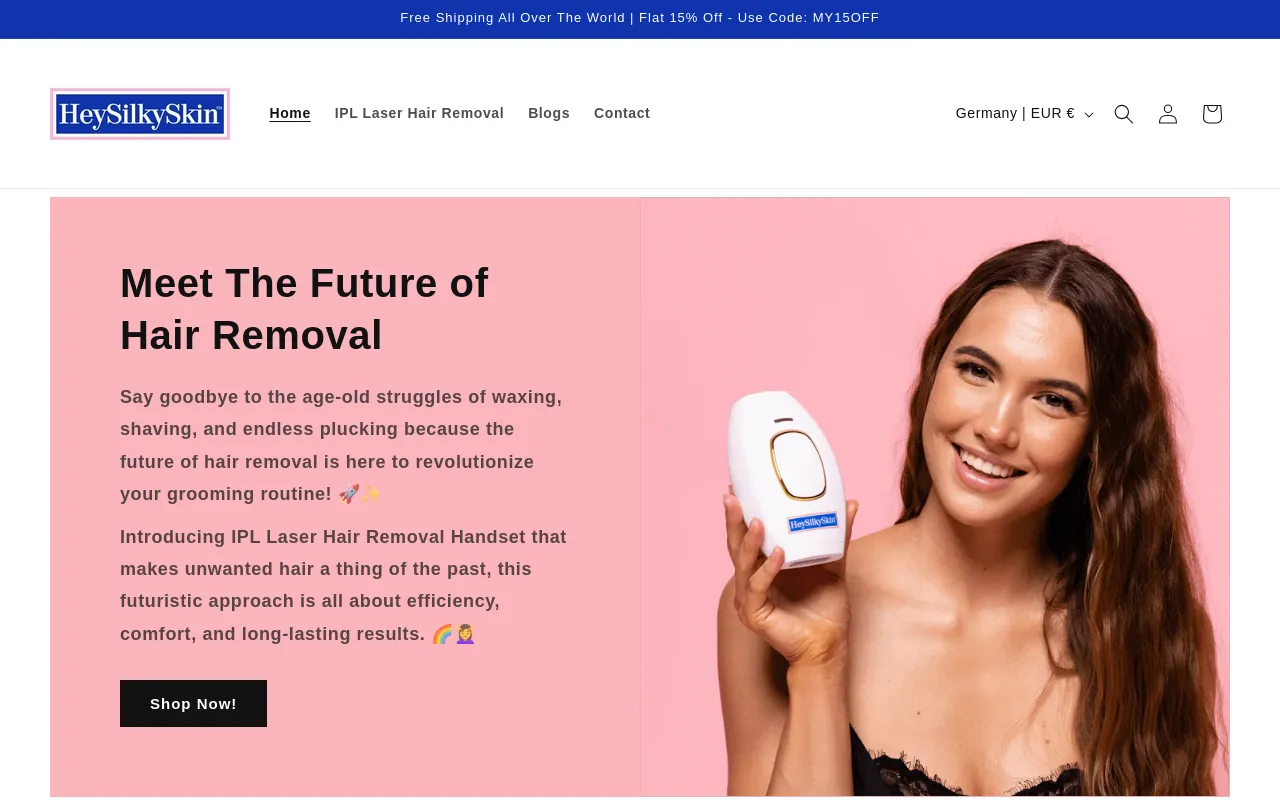Open the Contact menu link
This screenshot has height=800, width=1280.
pos(622,113)
